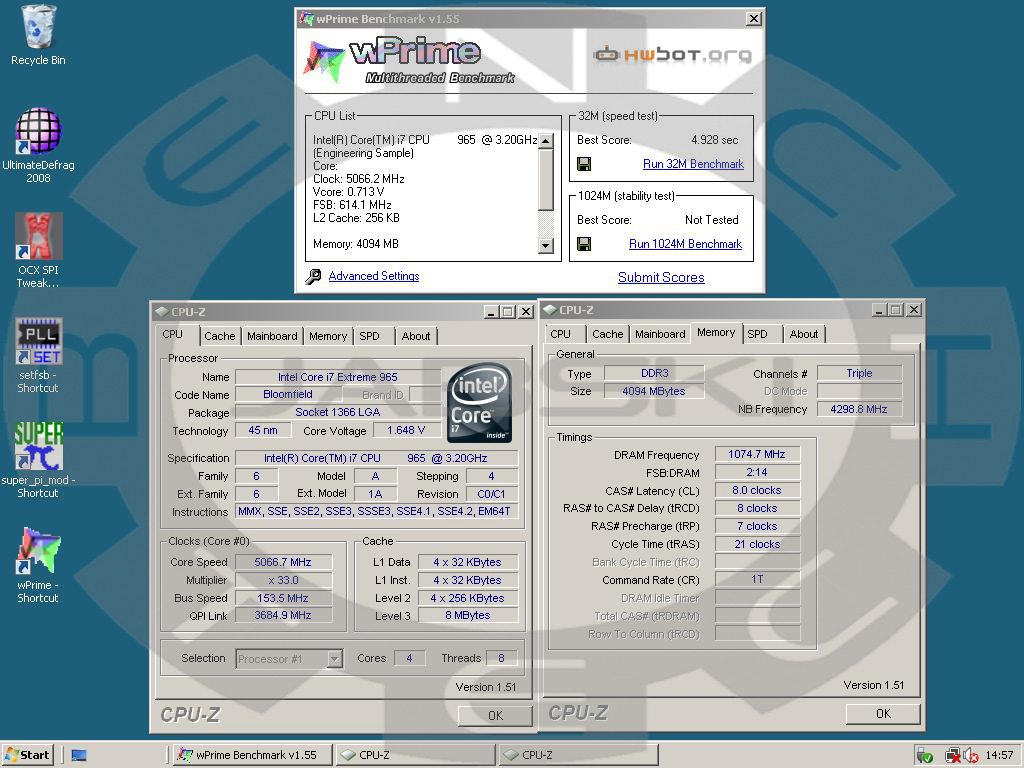Switch to Mainboard tab in left CPU-Z

pyautogui.click(x=272, y=336)
